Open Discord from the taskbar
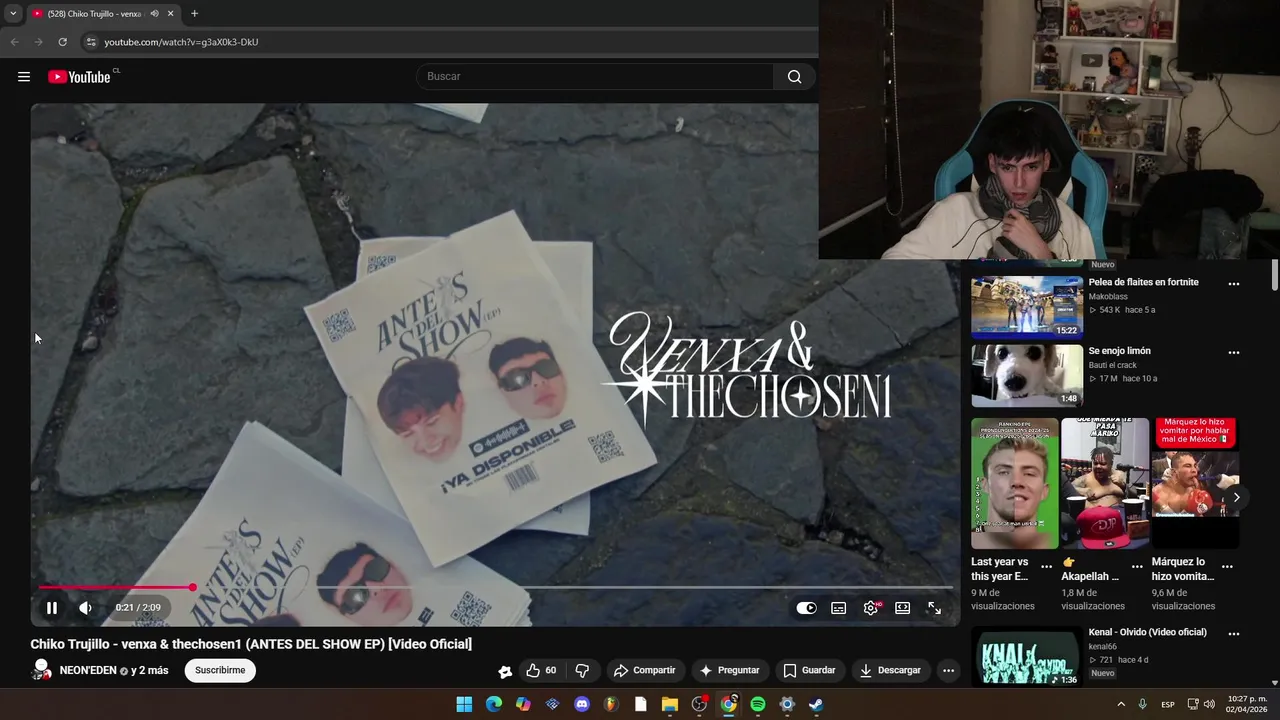This screenshot has width=1280, height=720. pos(582,704)
